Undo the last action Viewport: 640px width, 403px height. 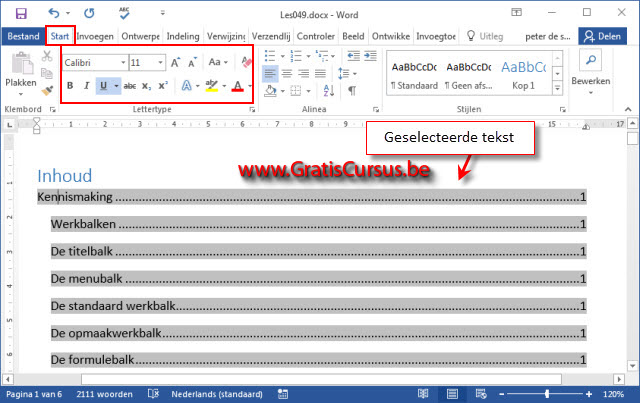tap(54, 13)
